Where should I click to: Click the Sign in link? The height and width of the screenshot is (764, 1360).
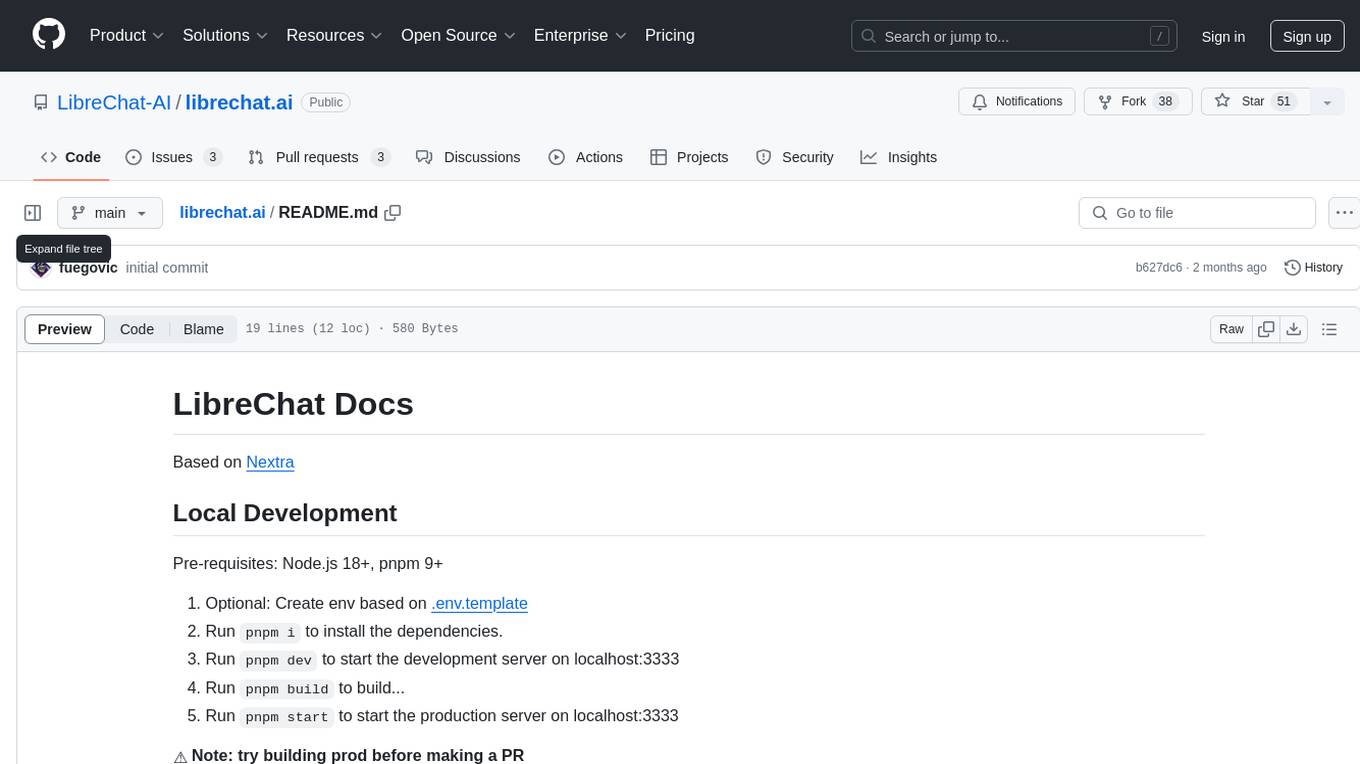(x=1223, y=36)
